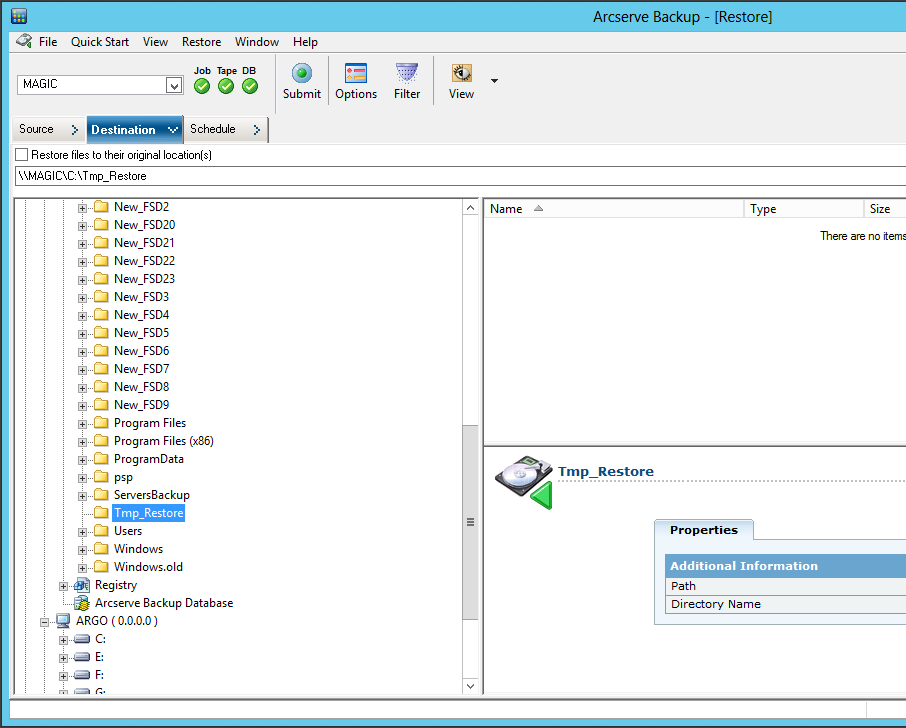Screen dimensions: 906x728
Task: Expand the Program Files (x86) folder
Action: click(x=83, y=442)
